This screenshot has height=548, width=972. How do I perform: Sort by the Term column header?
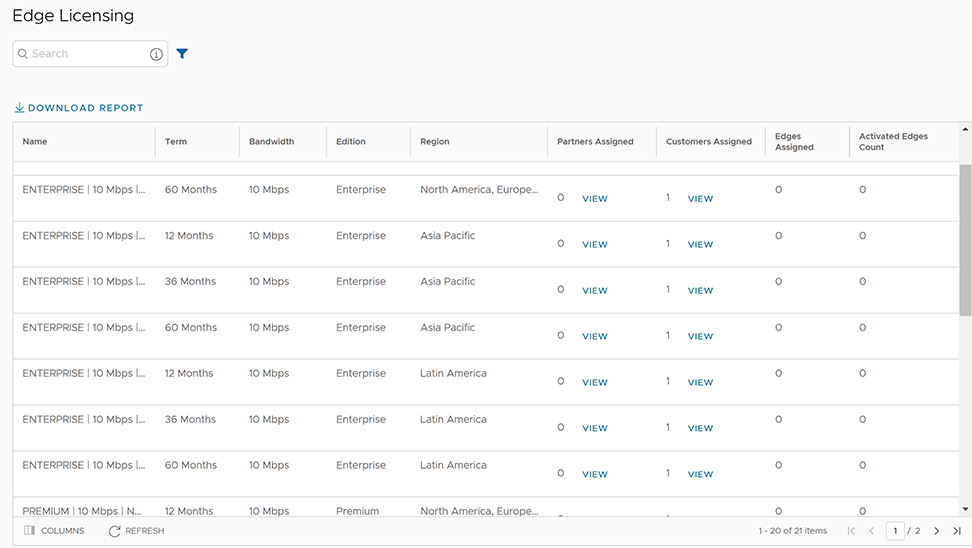click(176, 142)
